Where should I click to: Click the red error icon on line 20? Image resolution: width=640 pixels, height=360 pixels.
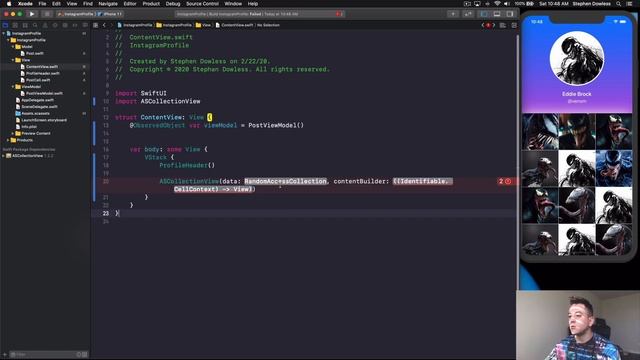[508, 181]
